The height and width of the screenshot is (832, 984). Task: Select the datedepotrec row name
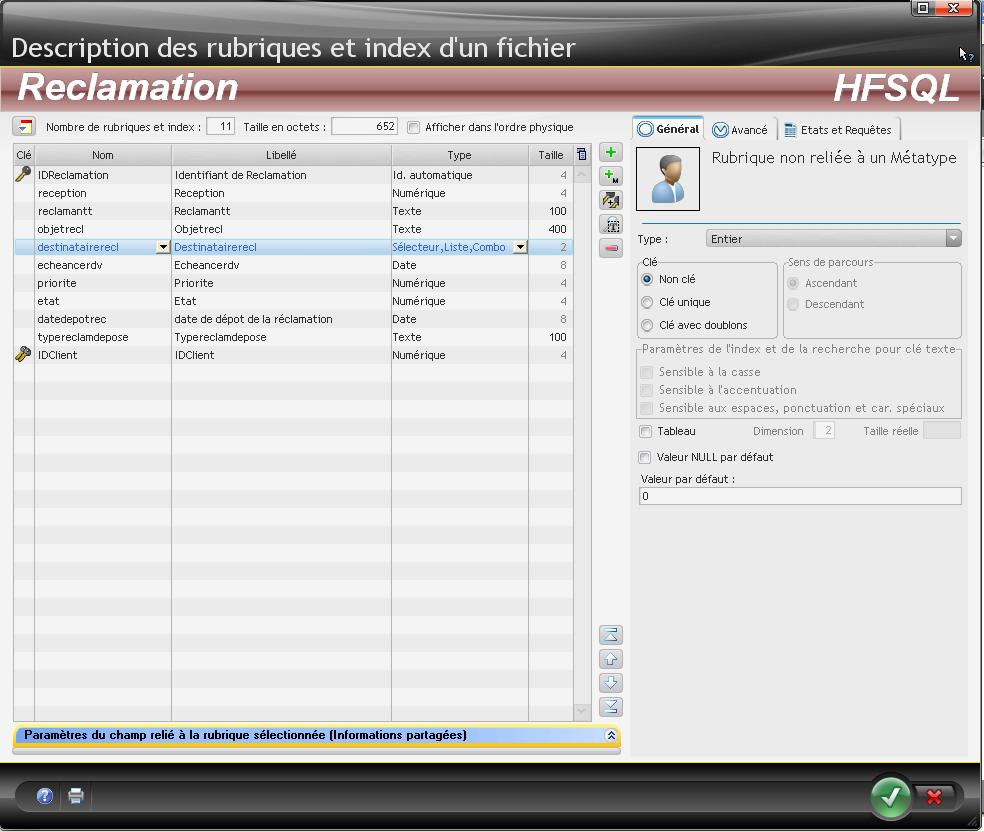click(x=103, y=319)
